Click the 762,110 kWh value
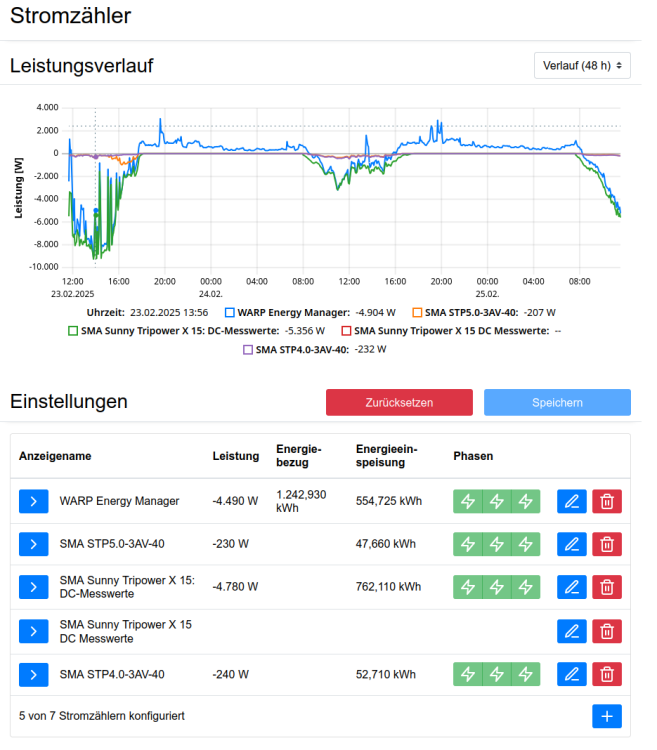The image size is (657, 750). click(388, 587)
